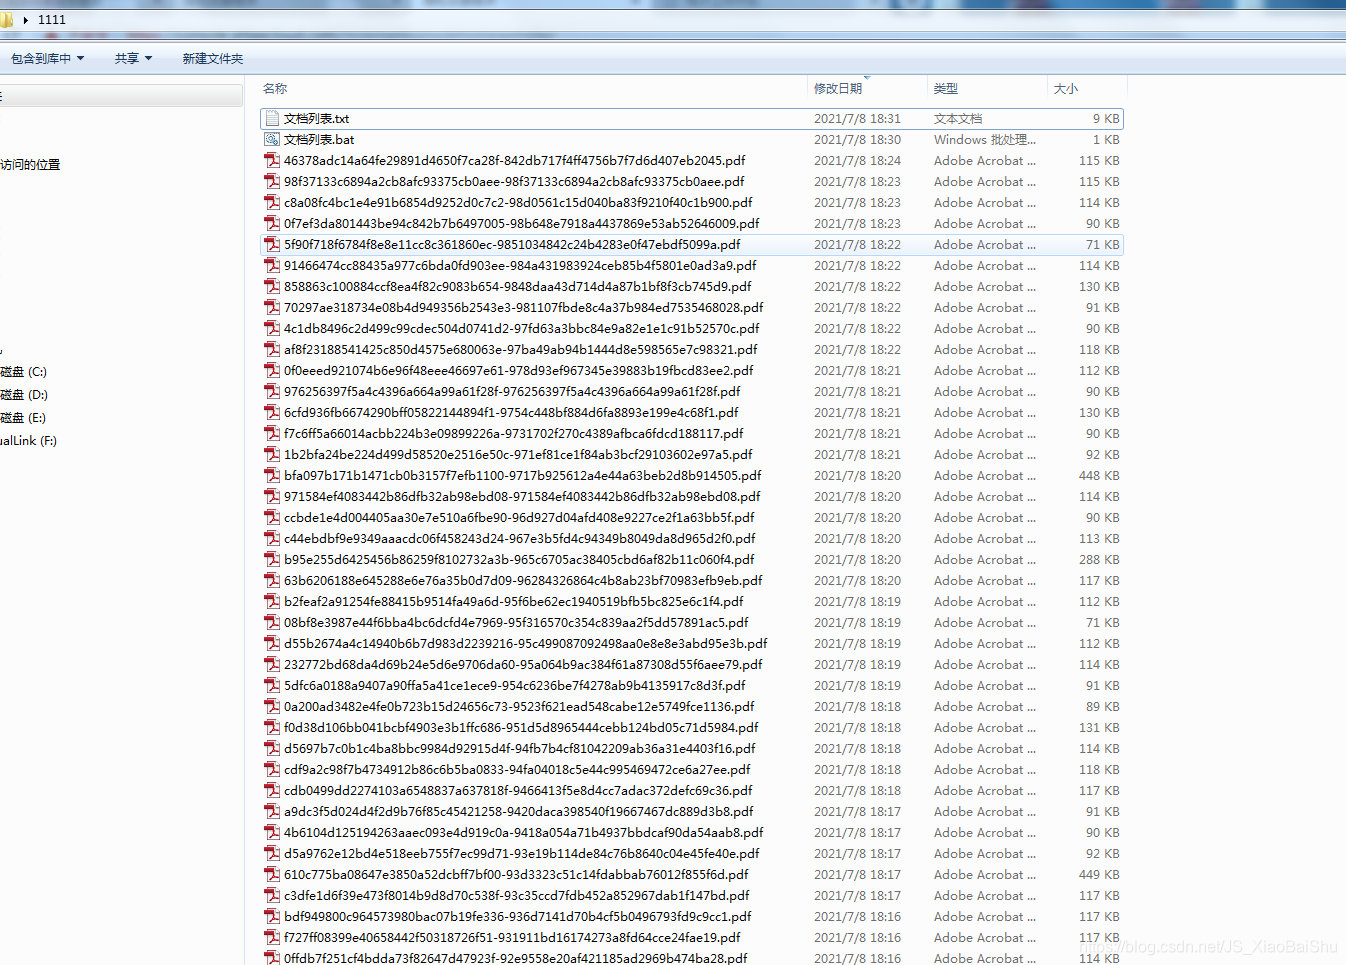Click the PDF icon for 858863c100884ccf8ea4f82c9083b654 file
The image size is (1346, 965).
point(272,286)
